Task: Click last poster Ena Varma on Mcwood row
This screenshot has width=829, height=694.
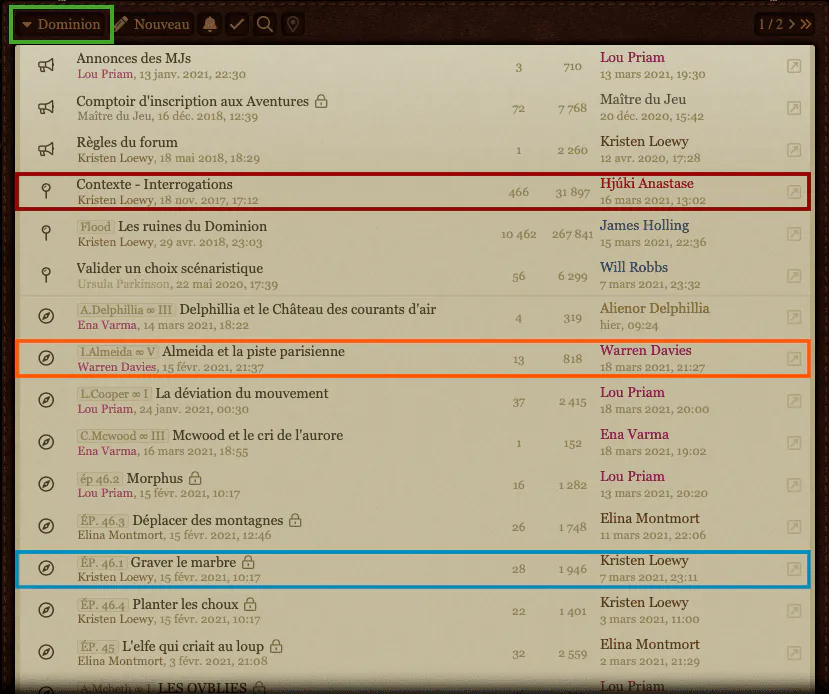Action: [634, 434]
